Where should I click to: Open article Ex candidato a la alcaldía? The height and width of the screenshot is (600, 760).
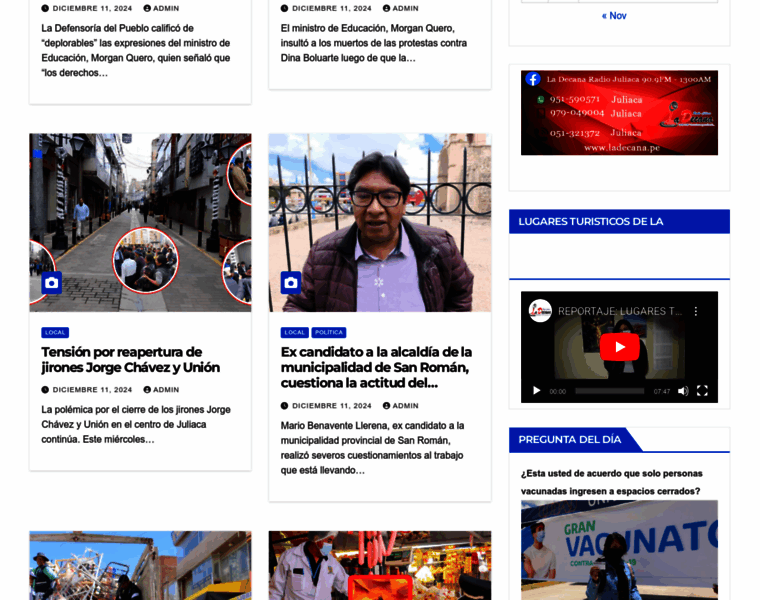click(x=376, y=367)
